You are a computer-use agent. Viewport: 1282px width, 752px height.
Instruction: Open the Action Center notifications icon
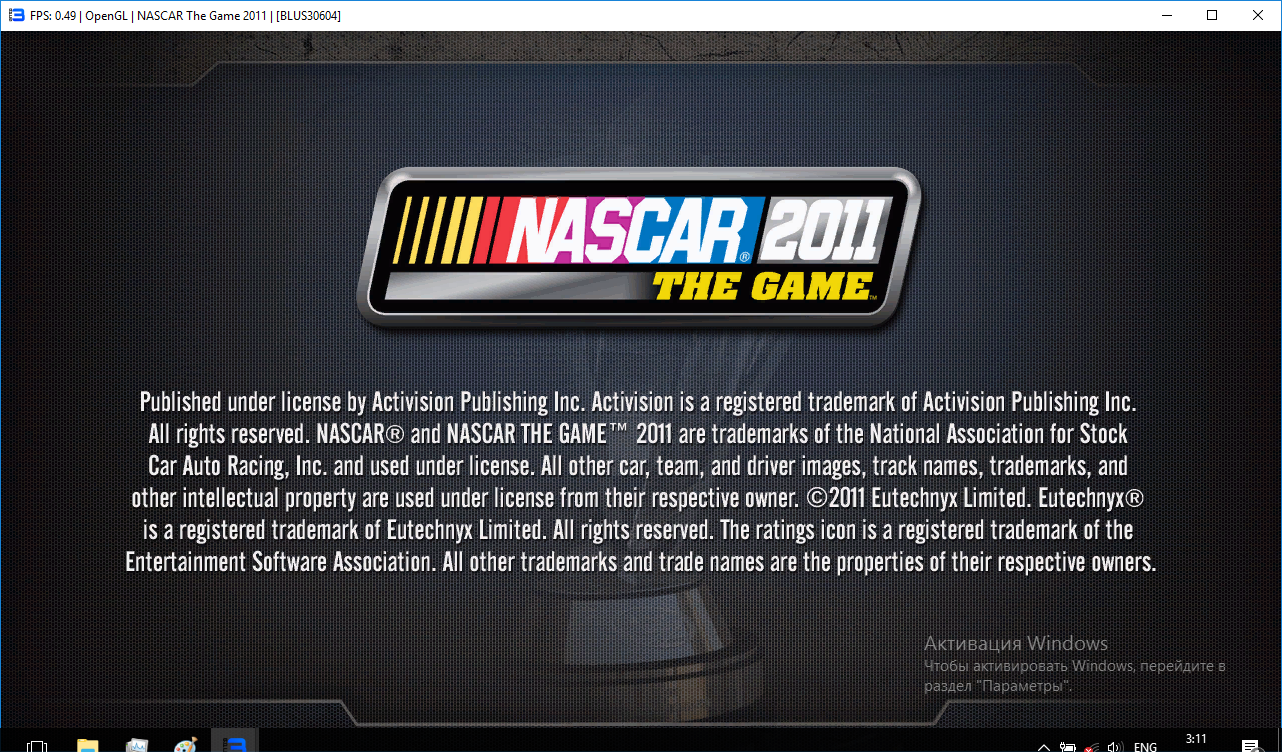[x=1250, y=746]
